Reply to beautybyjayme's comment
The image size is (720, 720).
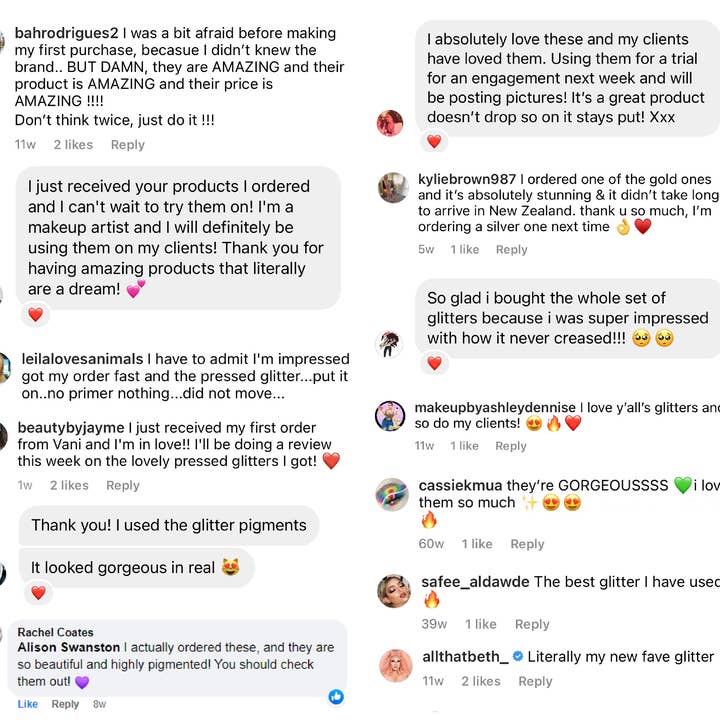[123, 486]
